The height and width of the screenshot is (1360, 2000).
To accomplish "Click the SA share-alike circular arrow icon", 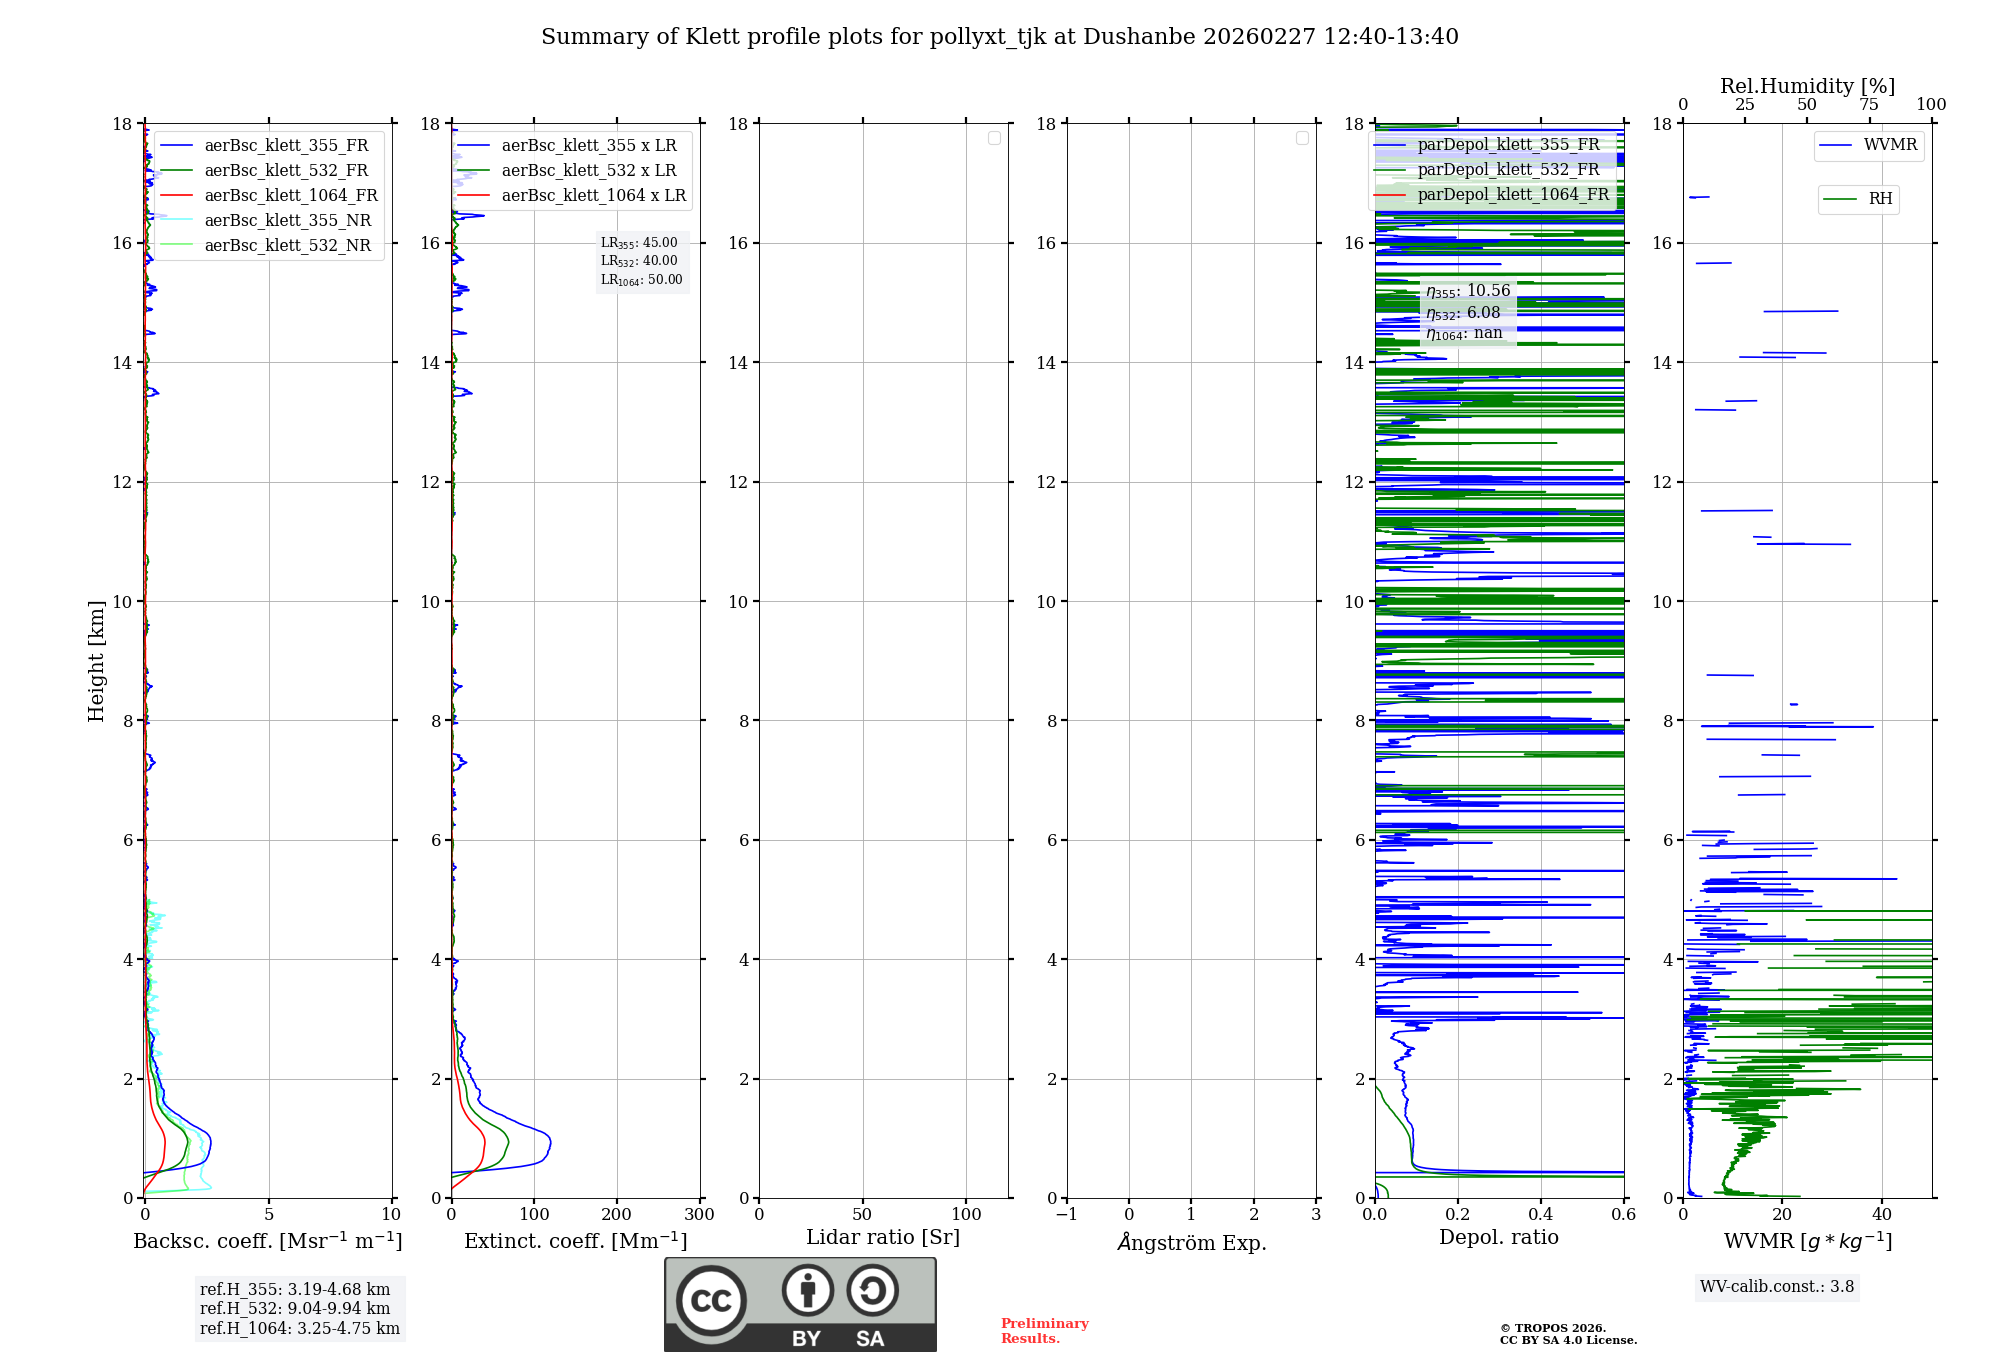I will tap(872, 1290).
